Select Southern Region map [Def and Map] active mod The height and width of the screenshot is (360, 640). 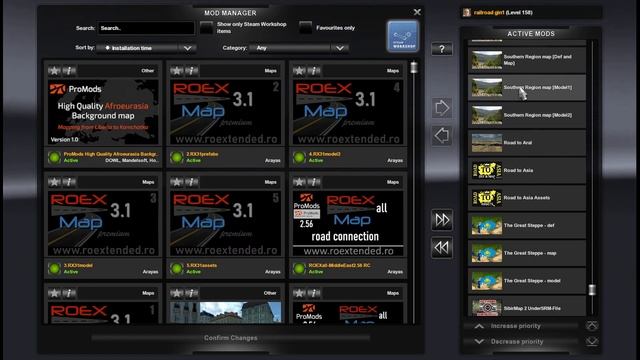coord(527,60)
